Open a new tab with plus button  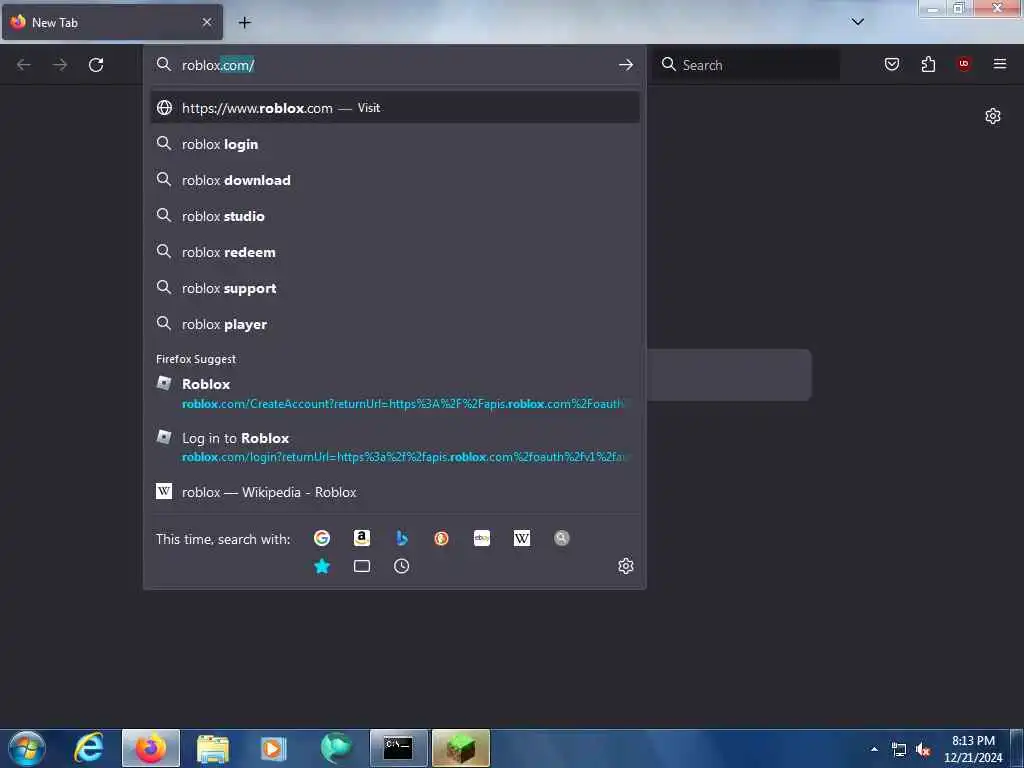(x=244, y=22)
